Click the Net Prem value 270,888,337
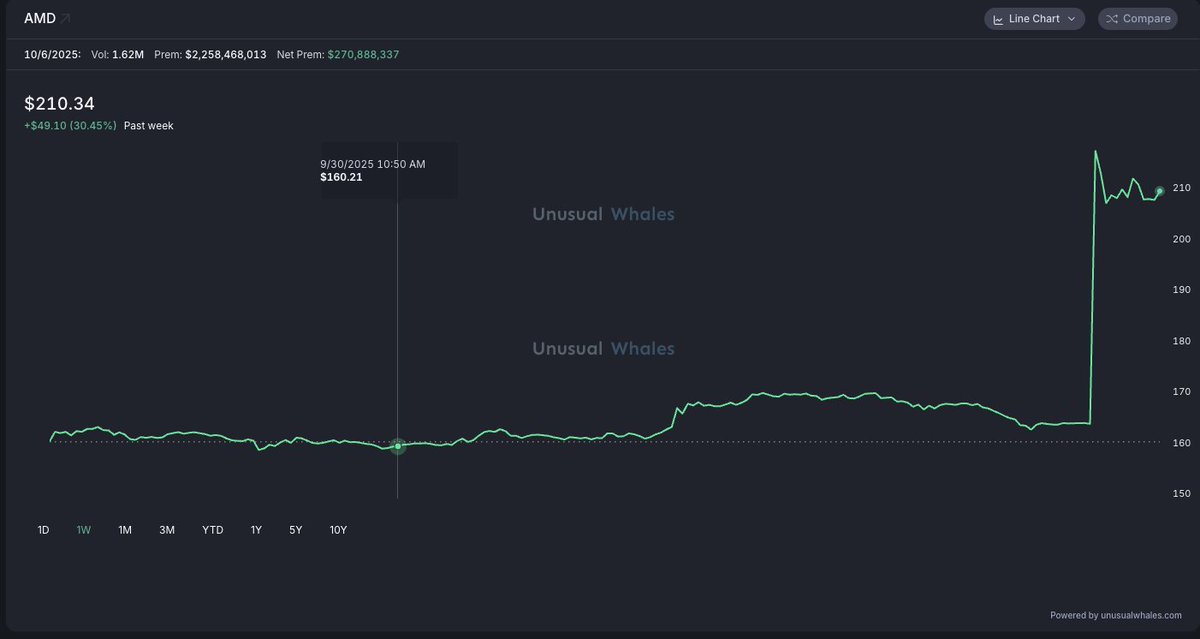The height and width of the screenshot is (639, 1200). (363, 54)
